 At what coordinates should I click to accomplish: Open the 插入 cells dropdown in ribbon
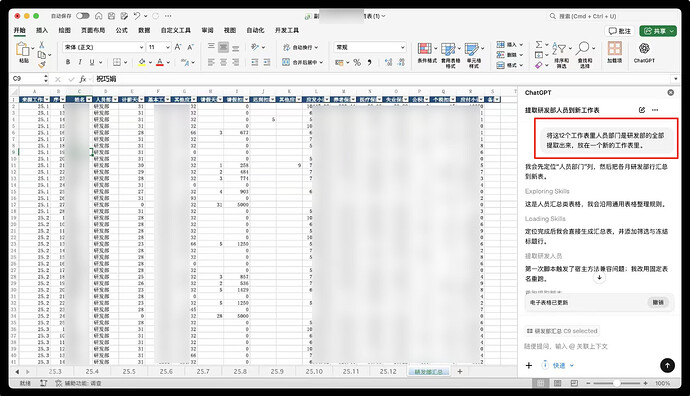(x=510, y=45)
